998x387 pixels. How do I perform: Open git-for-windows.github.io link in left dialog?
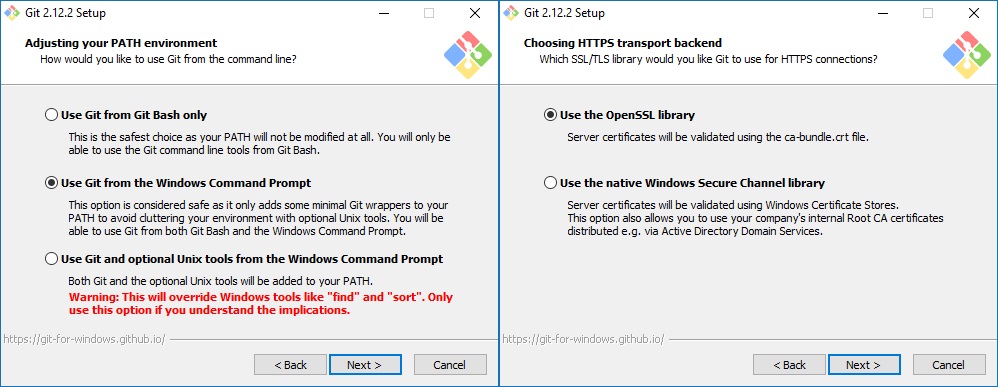[84, 339]
